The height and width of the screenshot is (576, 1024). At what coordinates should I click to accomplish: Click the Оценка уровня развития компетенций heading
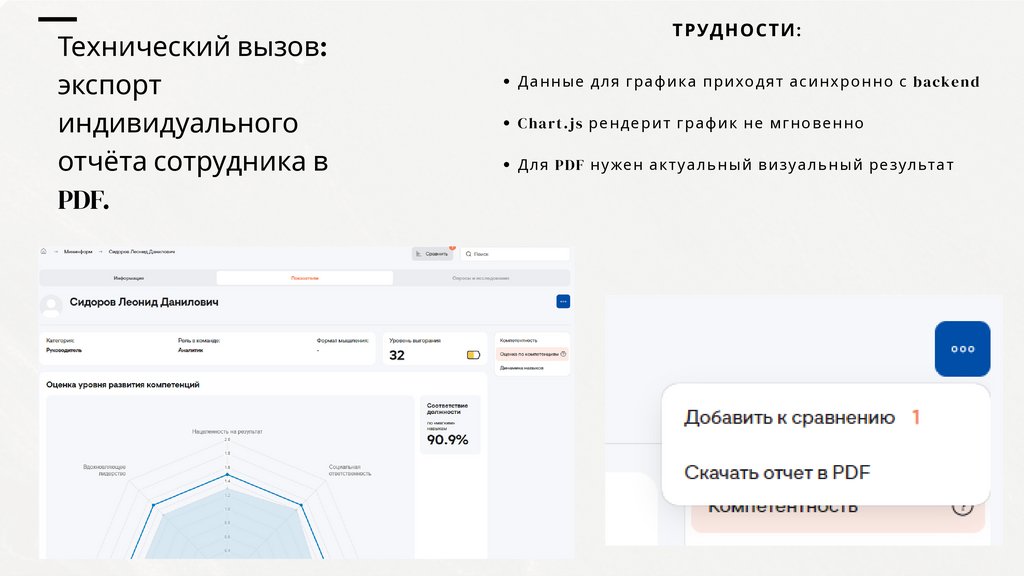click(123, 385)
